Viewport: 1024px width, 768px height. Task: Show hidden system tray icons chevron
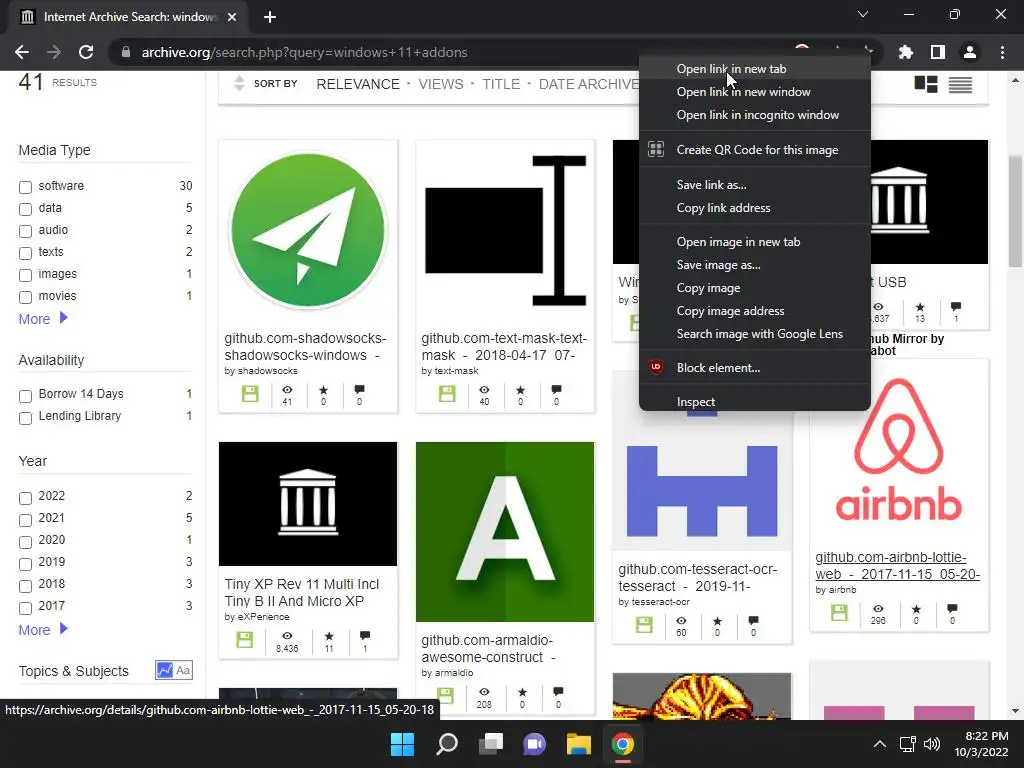(x=880, y=744)
